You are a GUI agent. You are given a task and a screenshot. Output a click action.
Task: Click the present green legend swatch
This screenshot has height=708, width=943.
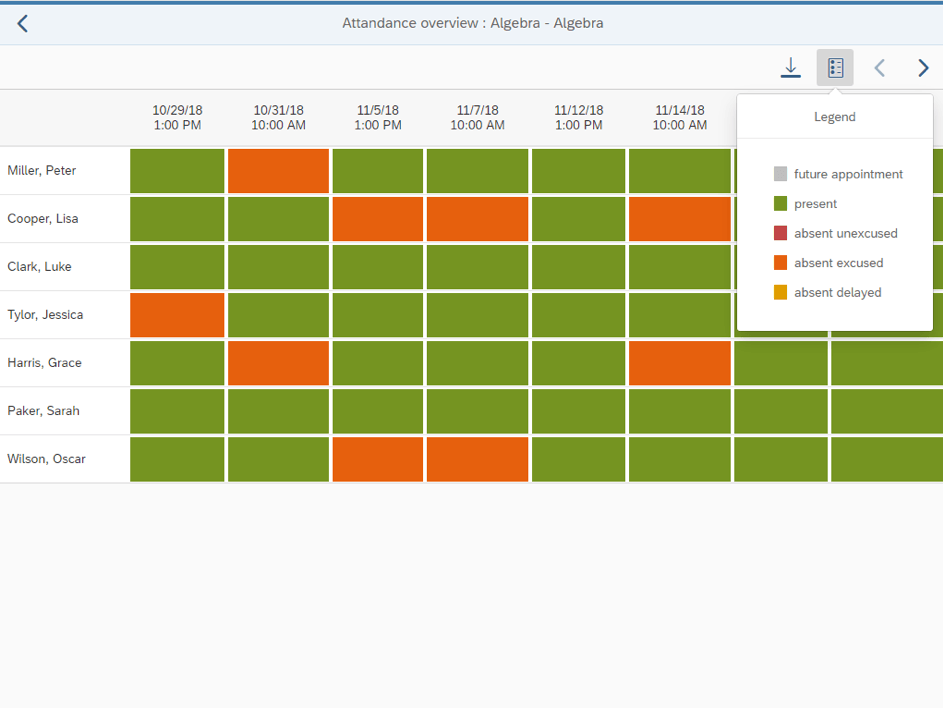[781, 204]
